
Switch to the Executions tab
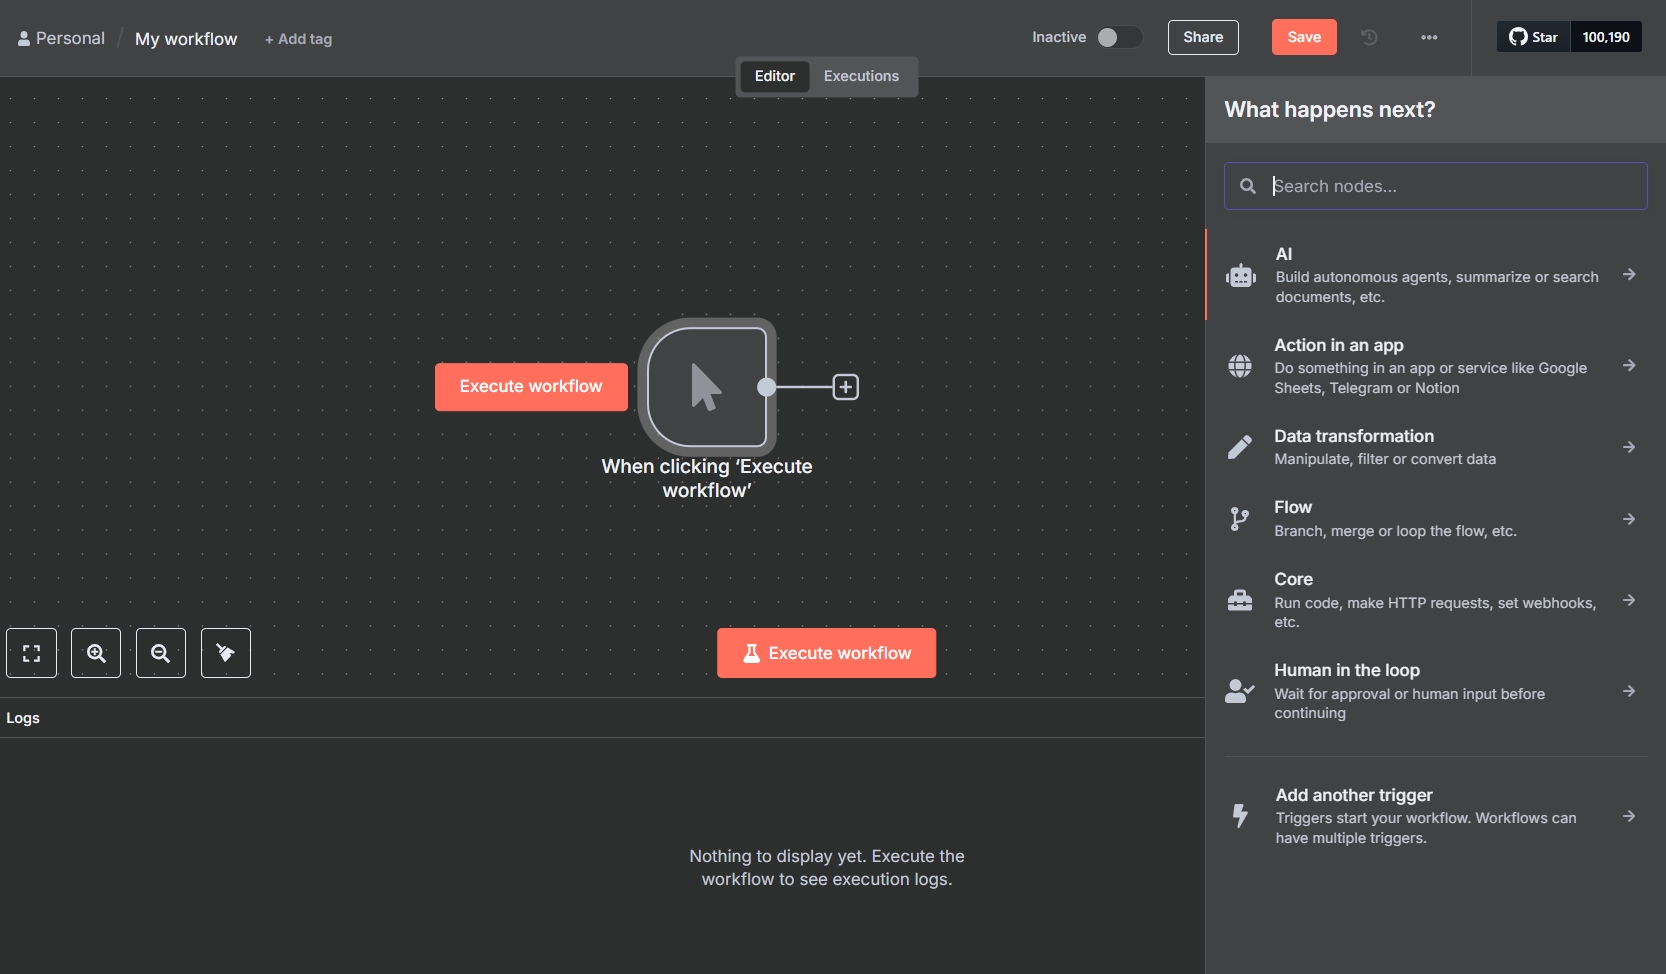(861, 76)
